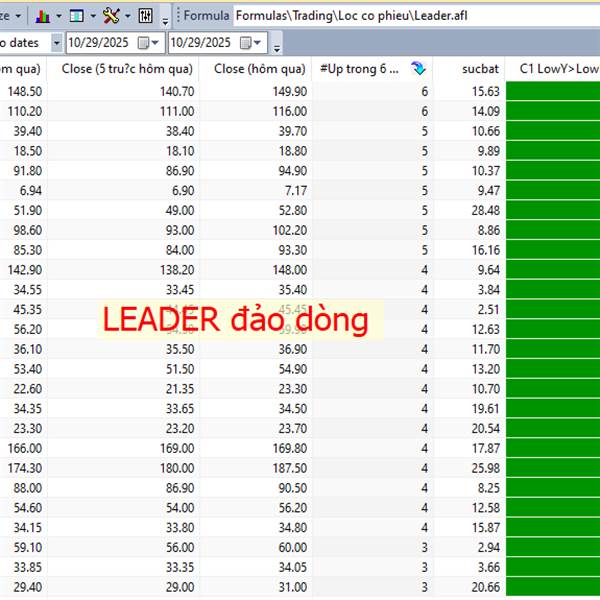The image size is (600, 600).
Task: Click green C1 cell in the 15.63 row
Action: point(553,91)
